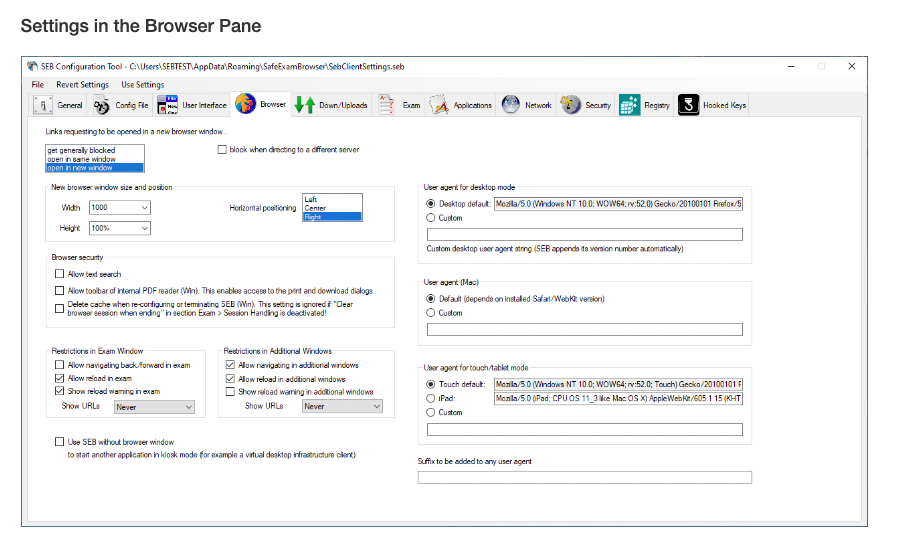Select Custom Mac user agent radio
Image resolution: width=905 pixels, height=538 pixels.
coord(431,312)
